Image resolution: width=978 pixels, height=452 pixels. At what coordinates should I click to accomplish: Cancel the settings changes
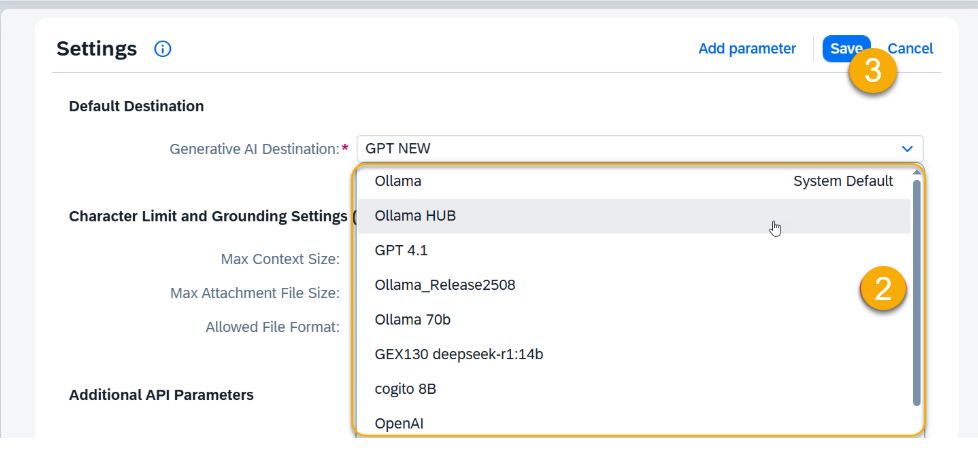tap(910, 48)
